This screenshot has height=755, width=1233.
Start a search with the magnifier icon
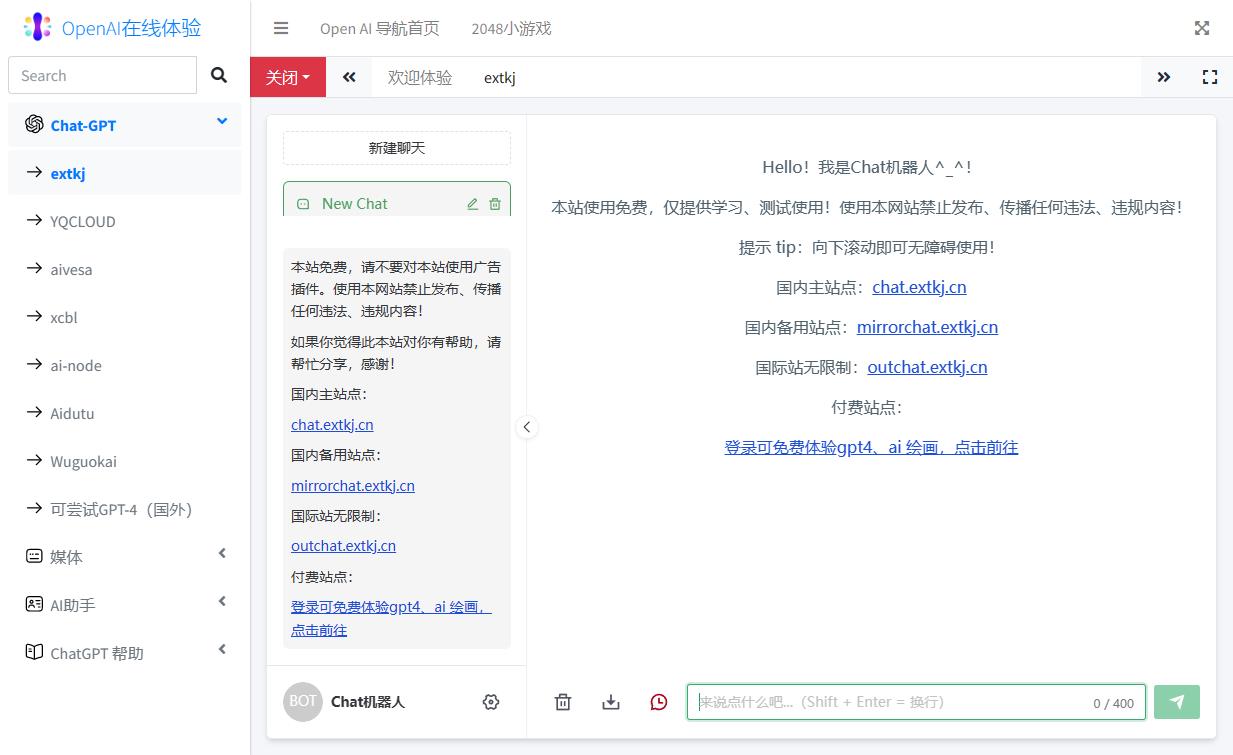[x=218, y=74]
